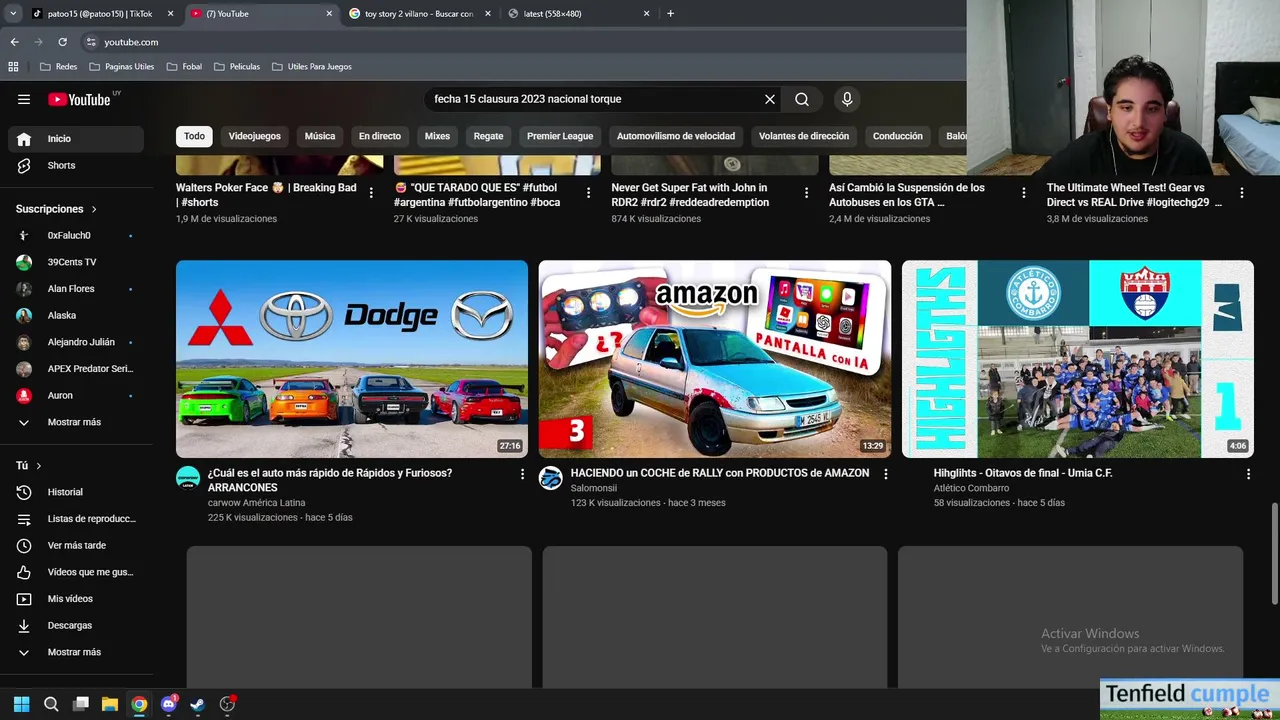Image resolution: width=1280 pixels, height=720 pixels.
Task: Expand Mostrar más under subscriptions
Action: (x=76, y=422)
